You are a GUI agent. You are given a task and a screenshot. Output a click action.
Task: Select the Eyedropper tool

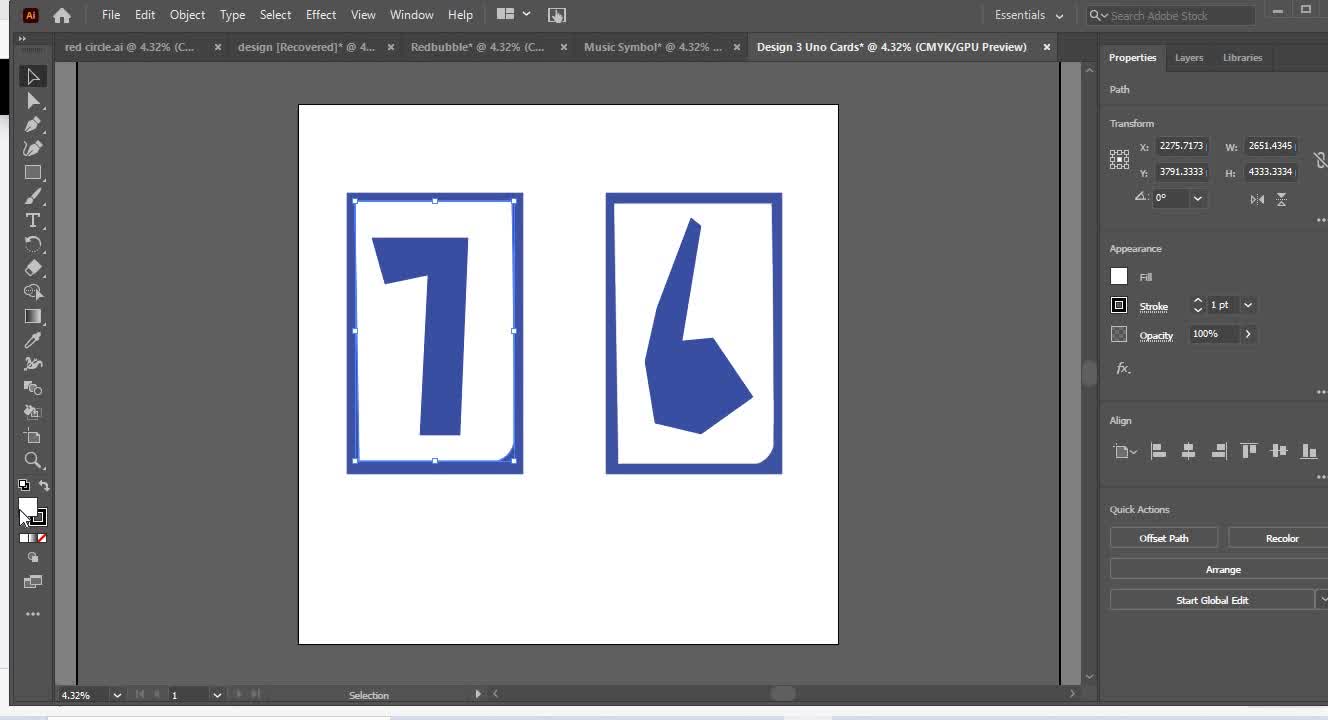click(33, 341)
